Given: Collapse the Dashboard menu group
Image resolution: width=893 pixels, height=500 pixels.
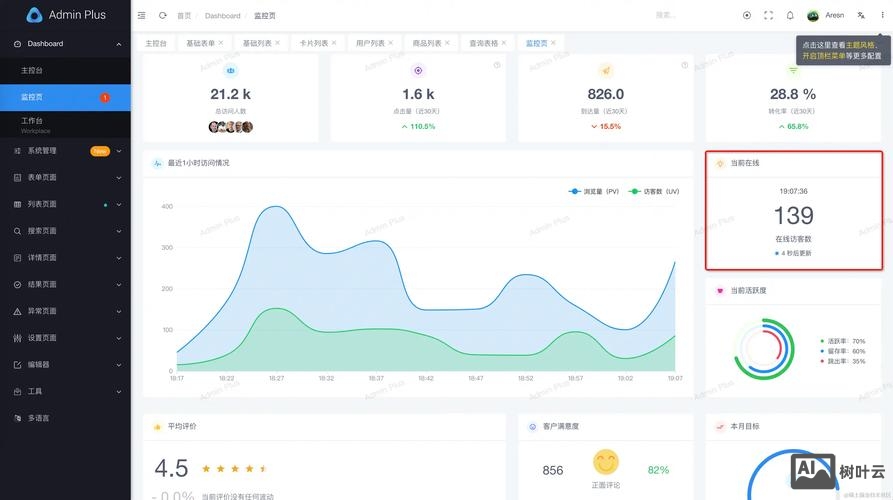Looking at the screenshot, I should click(x=118, y=44).
